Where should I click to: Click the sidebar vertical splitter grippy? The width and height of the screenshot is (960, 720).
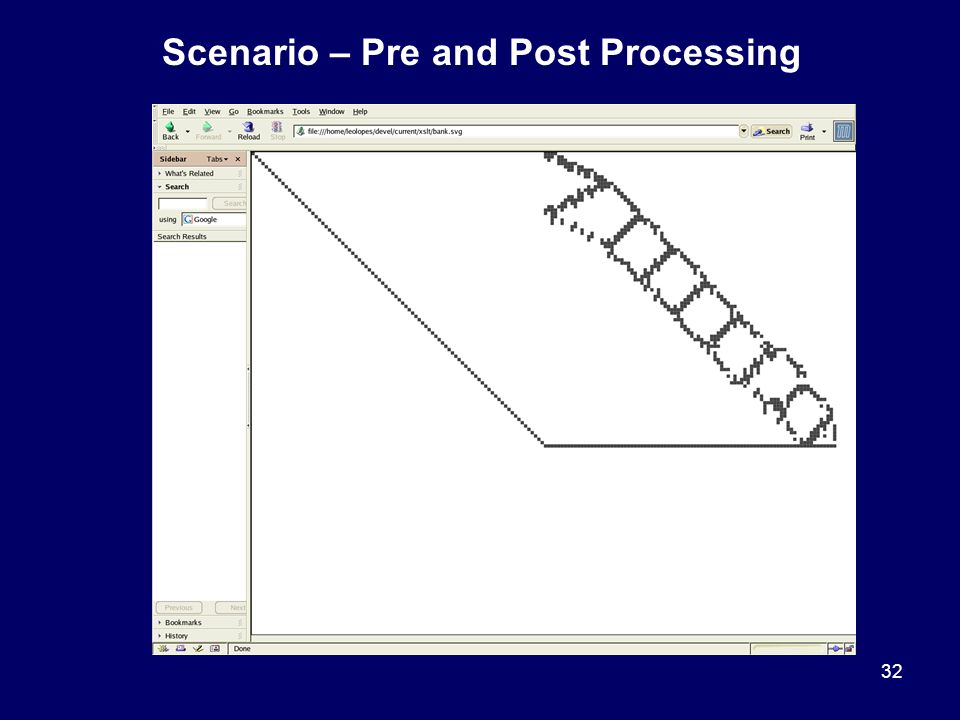click(x=248, y=397)
